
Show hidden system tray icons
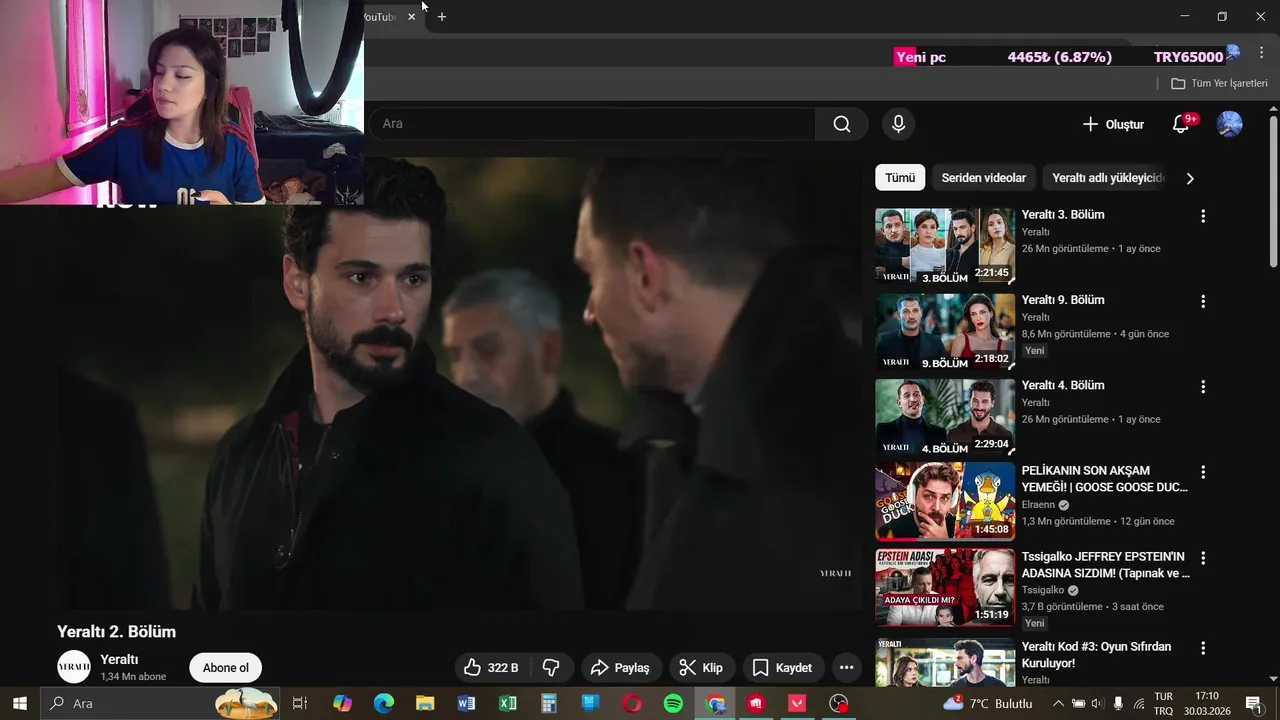[x=1058, y=703]
